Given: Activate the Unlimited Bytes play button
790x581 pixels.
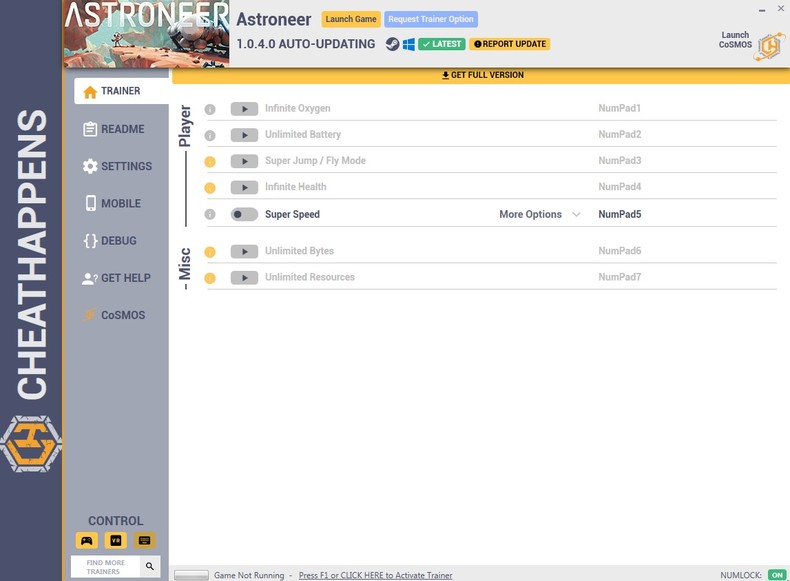Looking at the screenshot, I should tap(244, 251).
